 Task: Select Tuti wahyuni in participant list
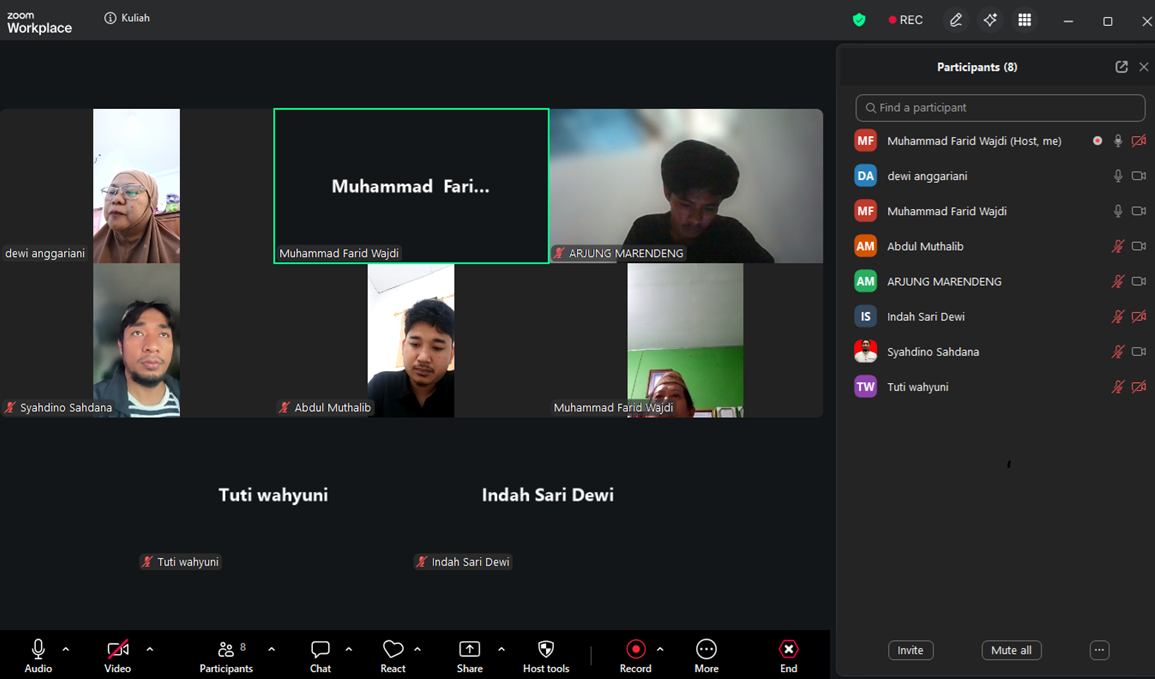pyautogui.click(x=1000, y=387)
